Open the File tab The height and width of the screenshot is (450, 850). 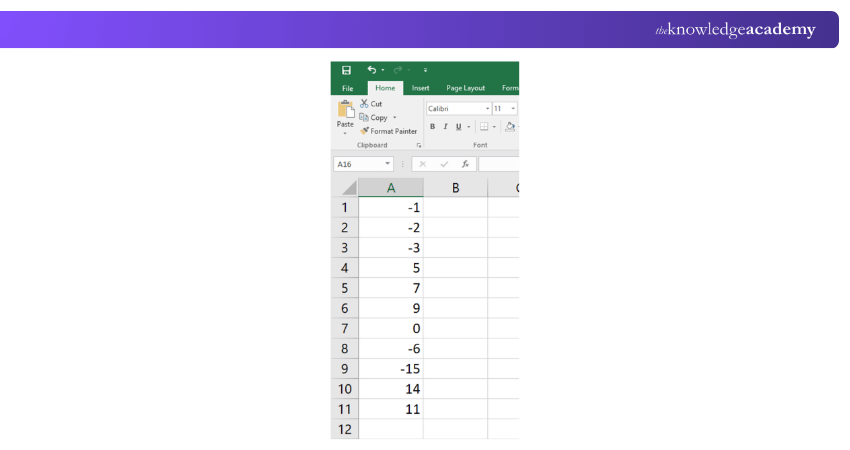(x=347, y=88)
